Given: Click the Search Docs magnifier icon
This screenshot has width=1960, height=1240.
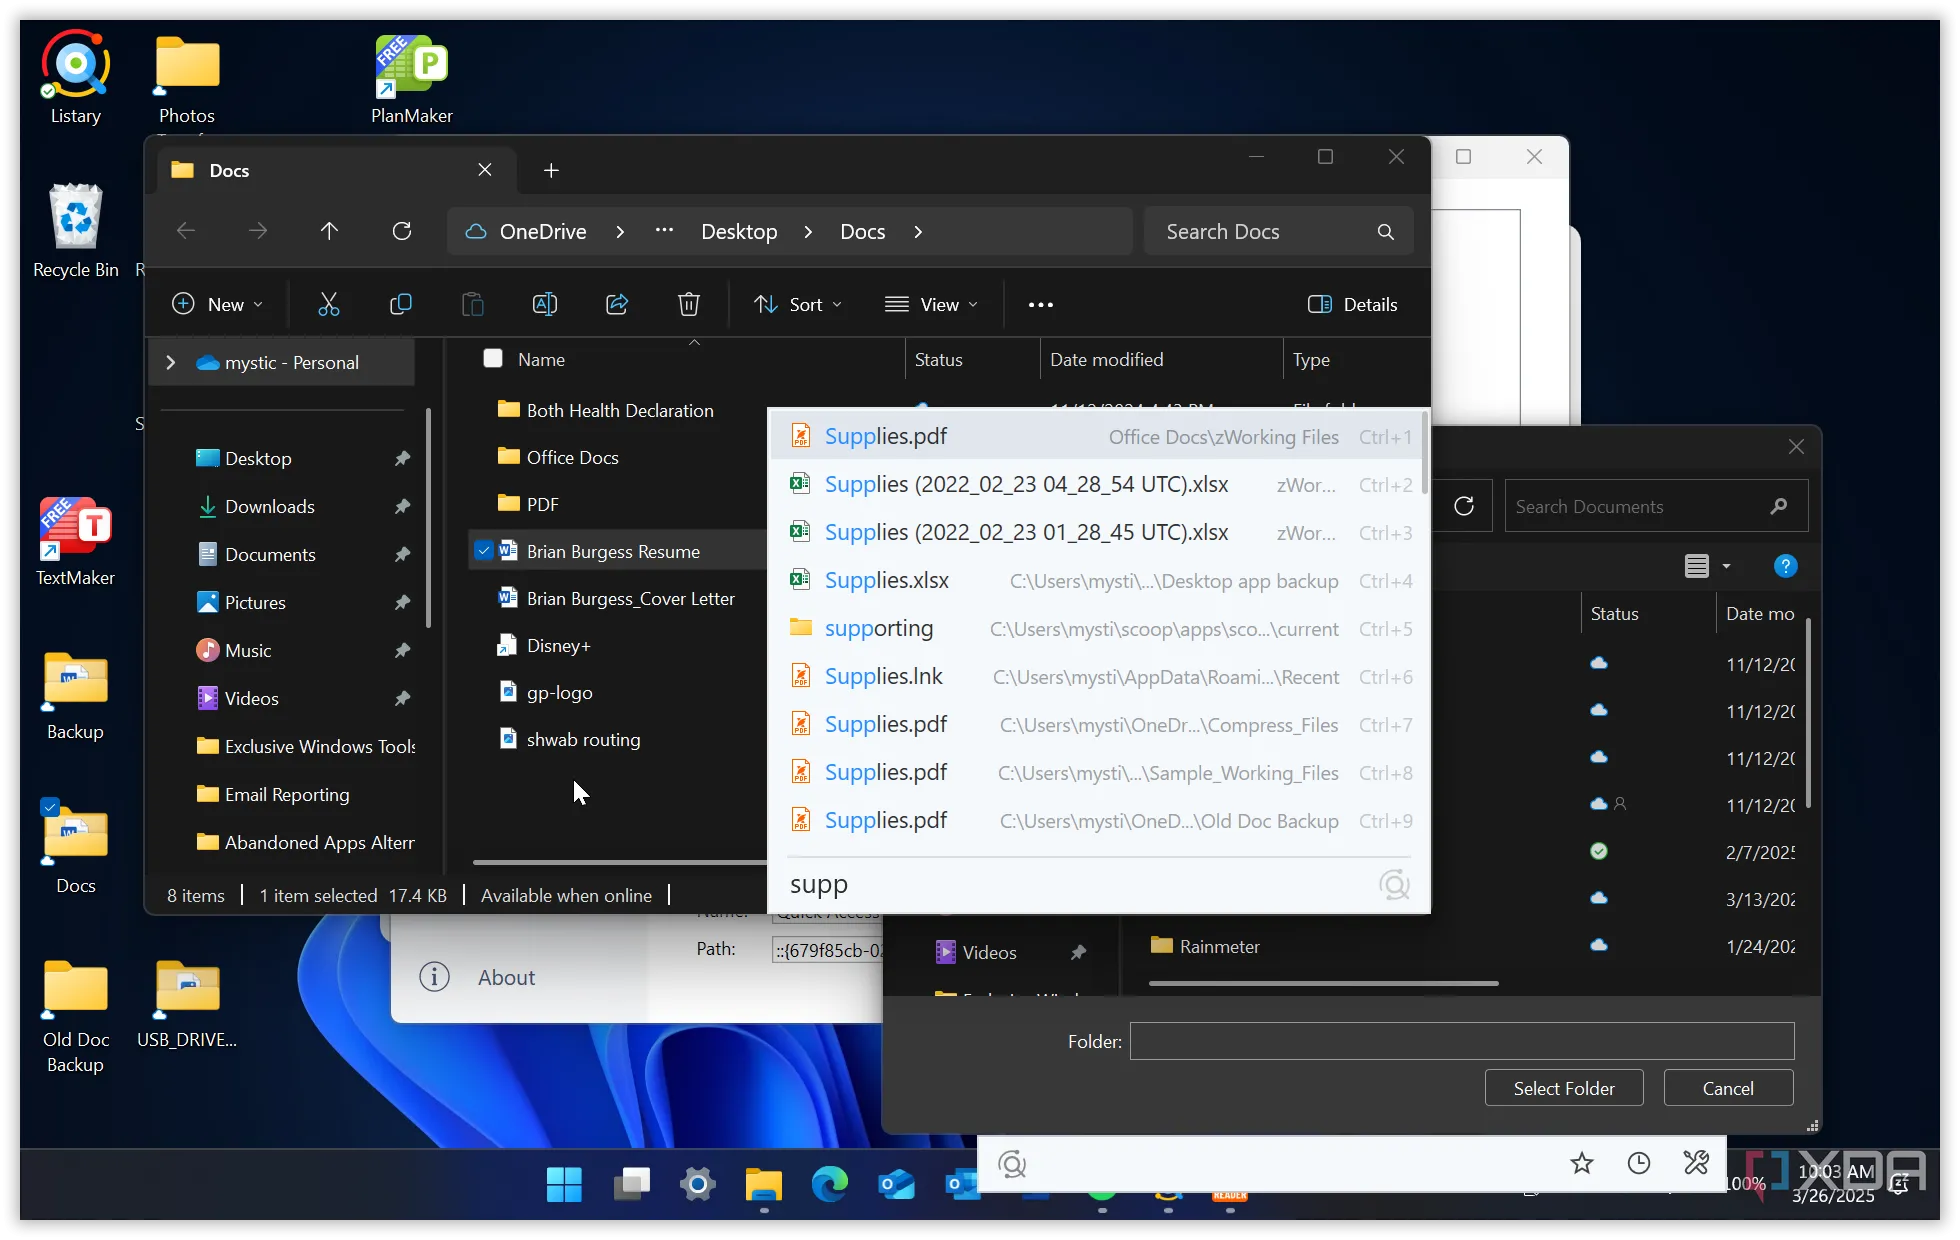Looking at the screenshot, I should 1385,232.
